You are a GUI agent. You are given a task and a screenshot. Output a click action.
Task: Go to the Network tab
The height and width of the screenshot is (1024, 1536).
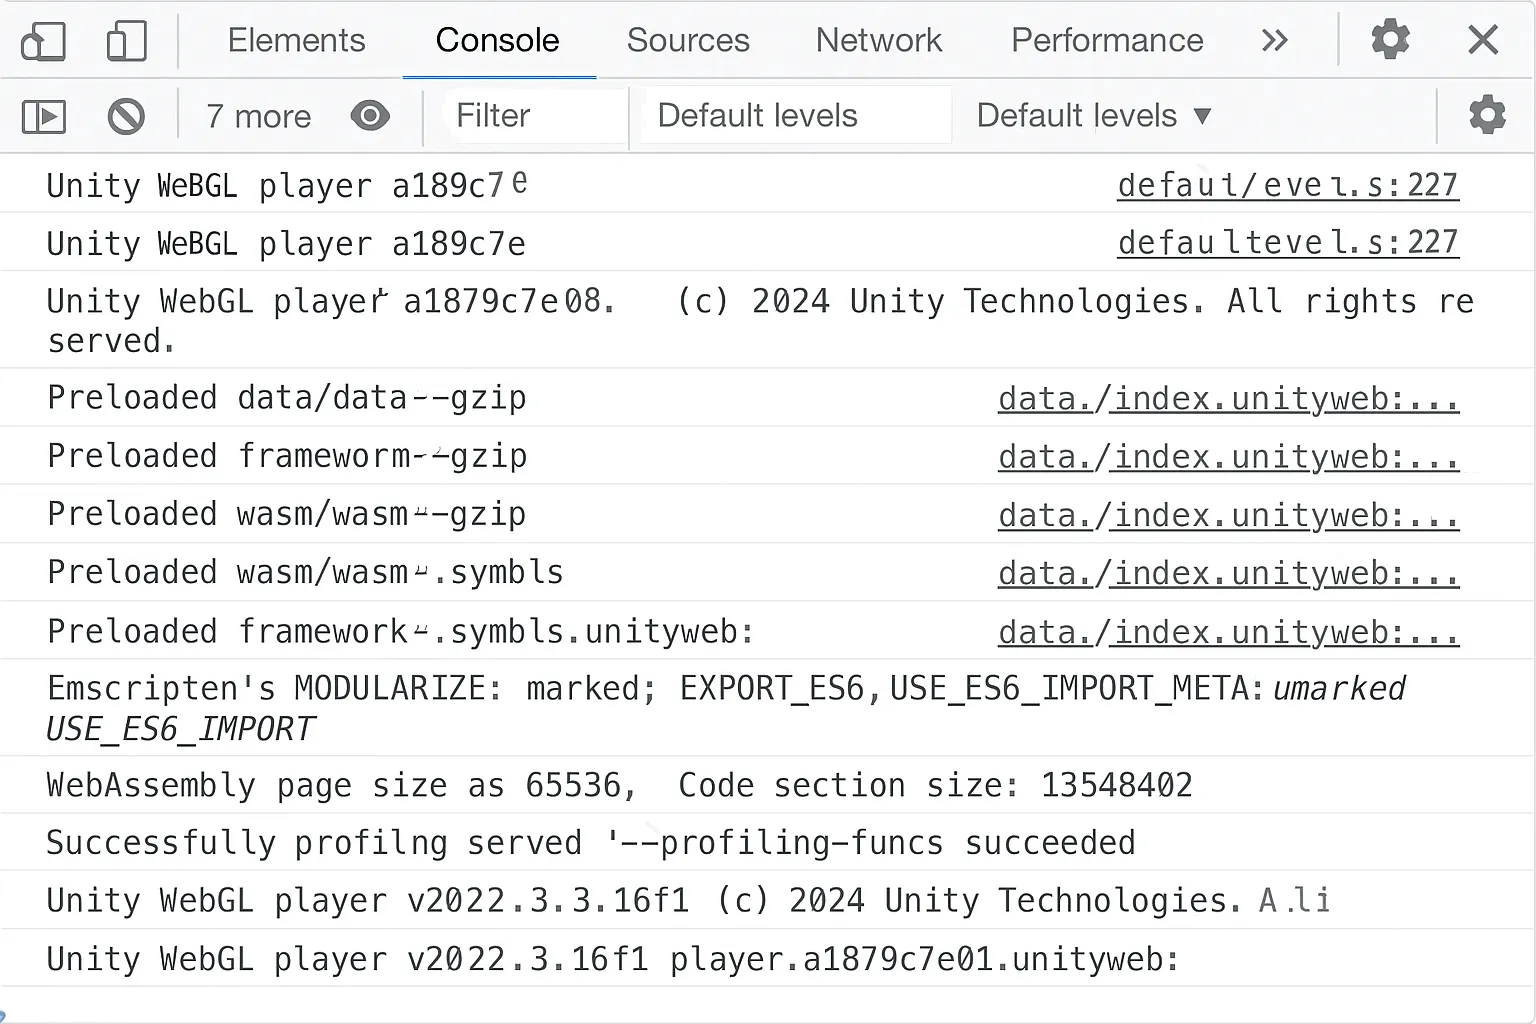point(879,40)
